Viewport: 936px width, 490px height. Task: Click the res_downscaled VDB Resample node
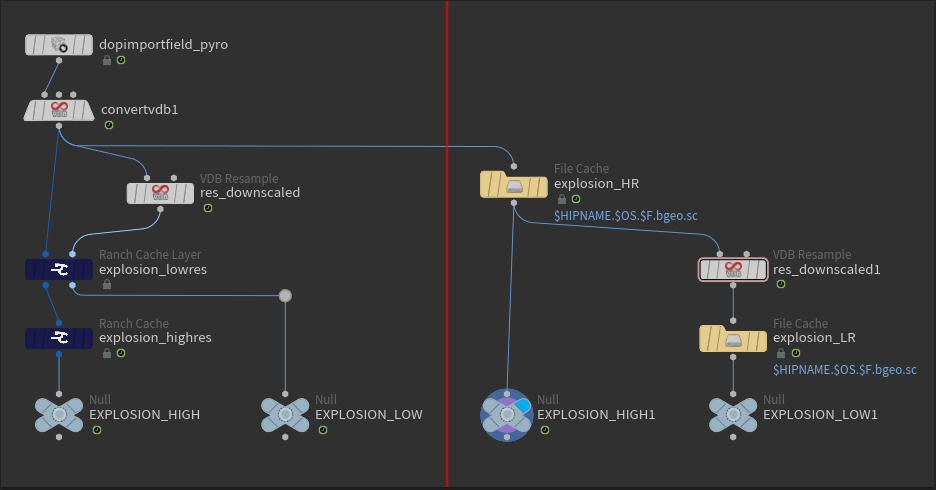tap(160, 193)
